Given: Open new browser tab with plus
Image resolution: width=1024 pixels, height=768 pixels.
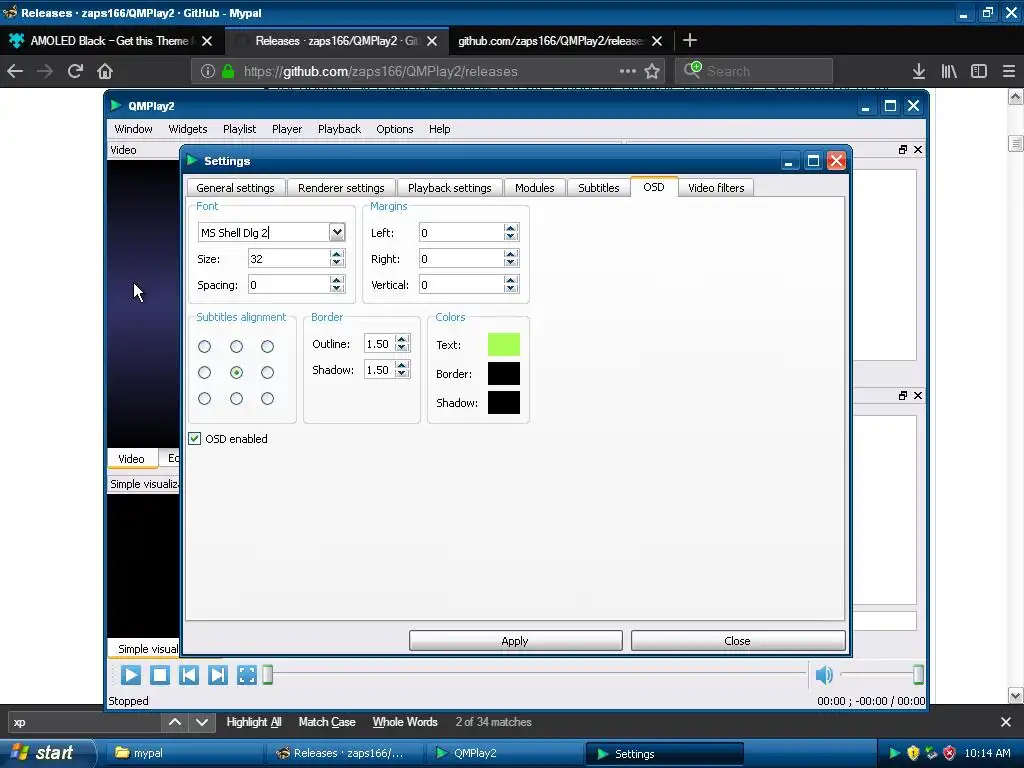Looking at the screenshot, I should tap(690, 40).
